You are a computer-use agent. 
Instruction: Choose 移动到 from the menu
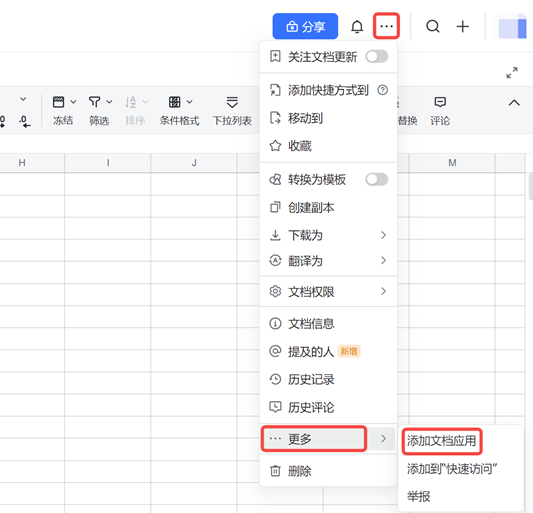328,118
